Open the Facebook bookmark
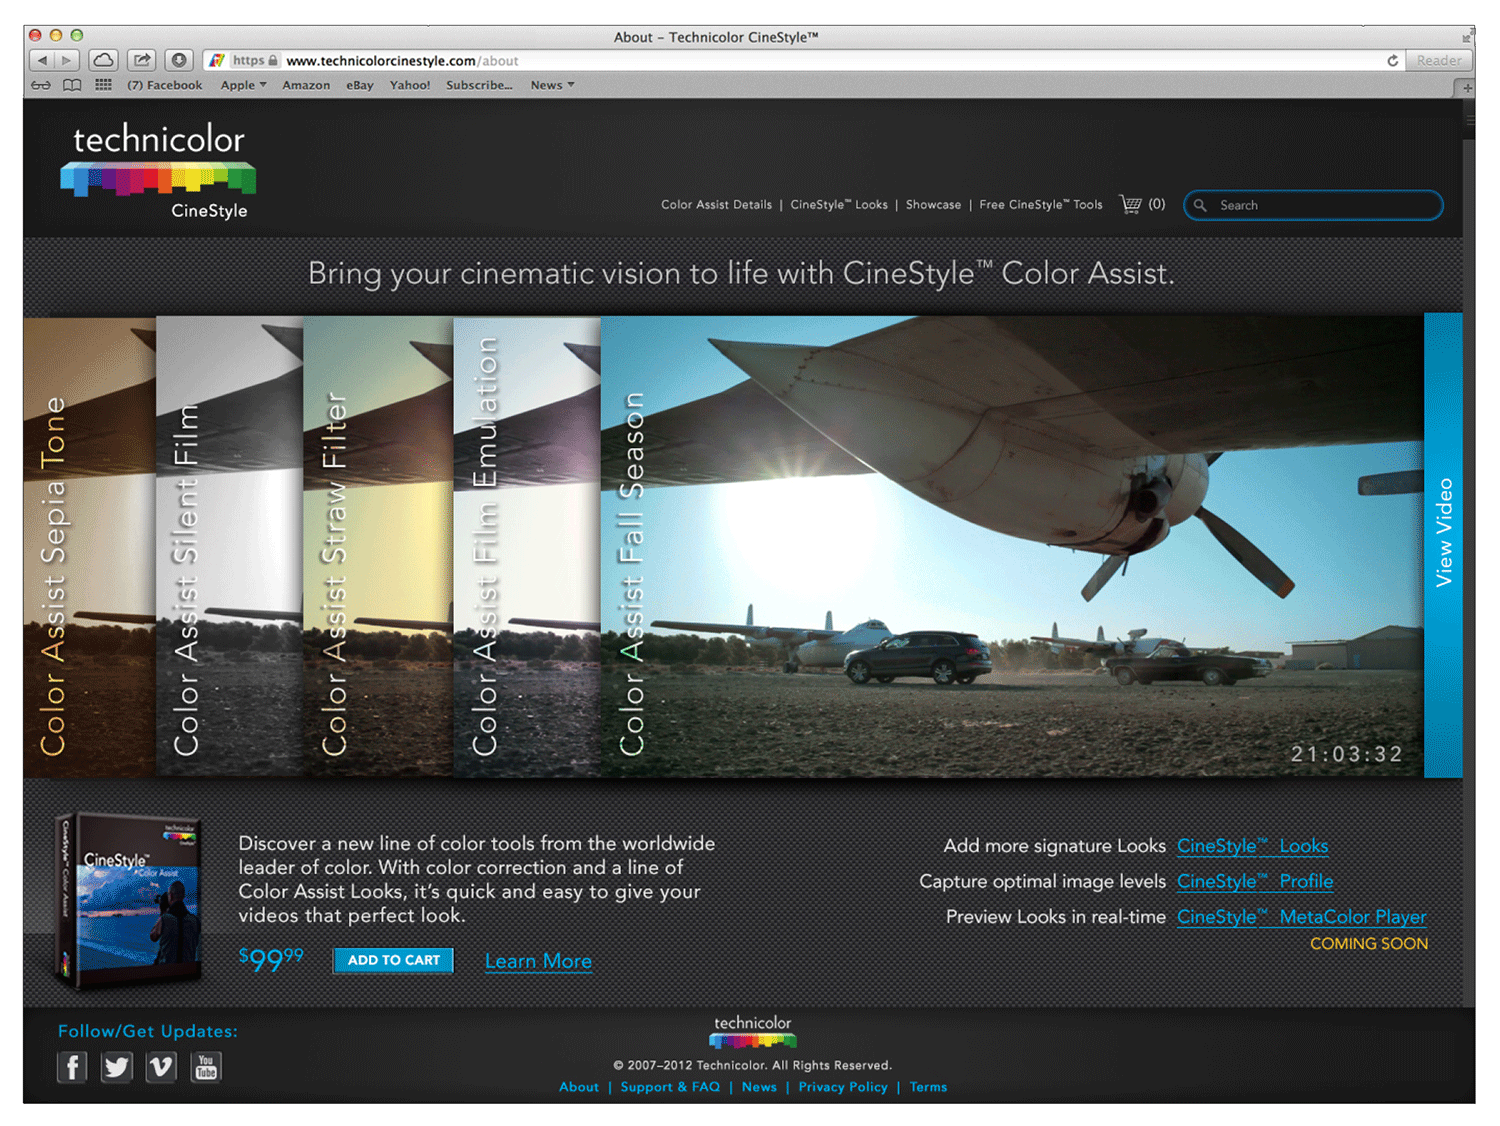Viewport: 1500px width, 1126px height. click(165, 85)
